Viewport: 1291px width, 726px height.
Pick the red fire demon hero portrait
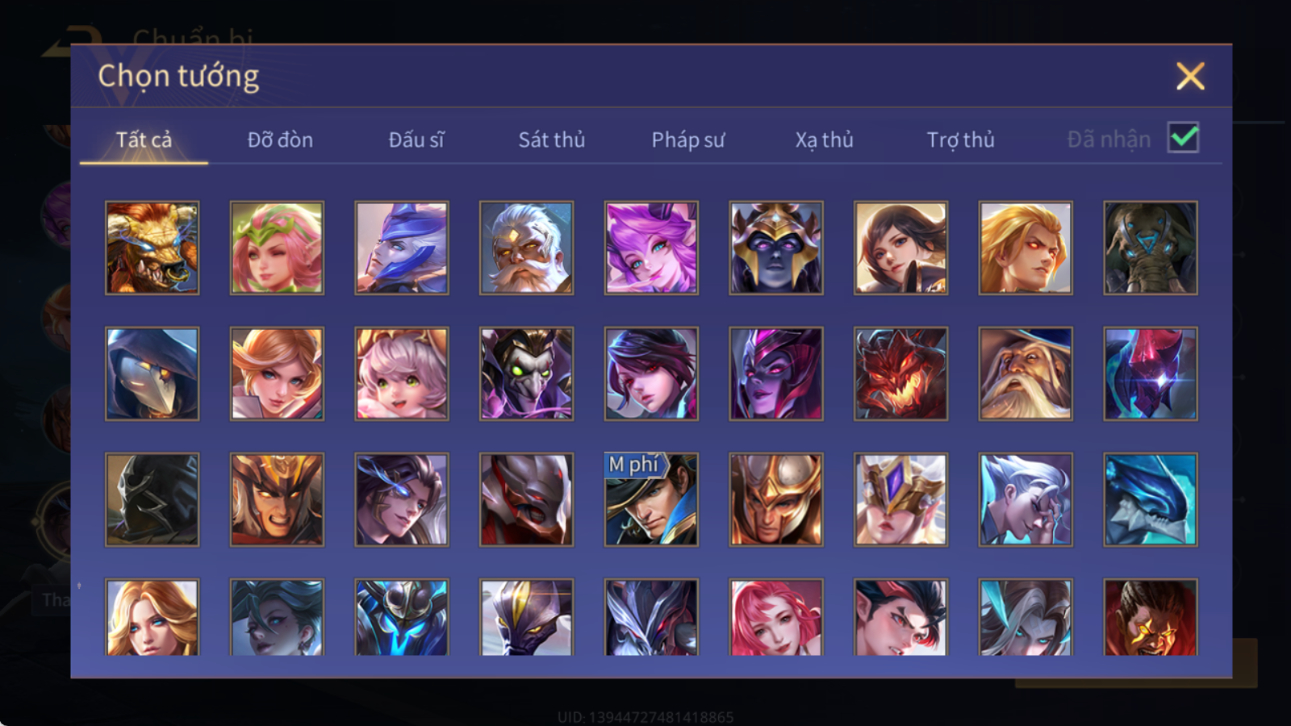click(901, 374)
